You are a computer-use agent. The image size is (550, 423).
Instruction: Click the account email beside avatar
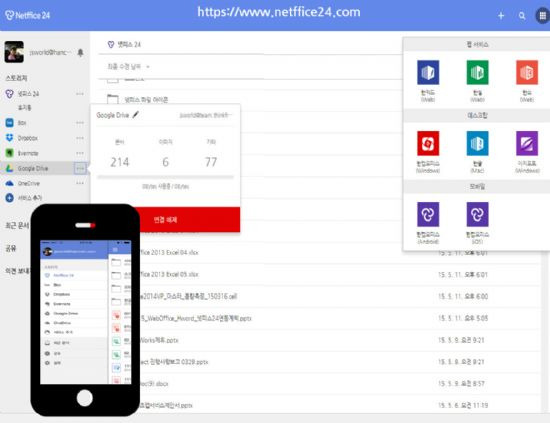pos(50,52)
